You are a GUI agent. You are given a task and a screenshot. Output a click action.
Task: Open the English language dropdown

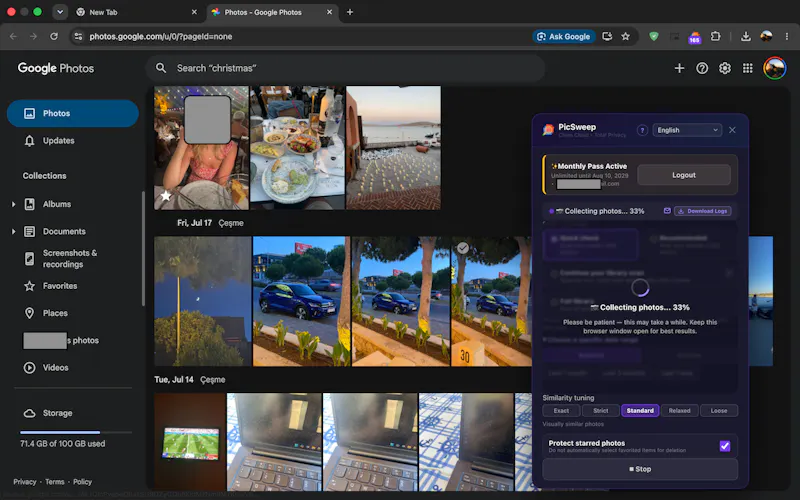[687, 130]
